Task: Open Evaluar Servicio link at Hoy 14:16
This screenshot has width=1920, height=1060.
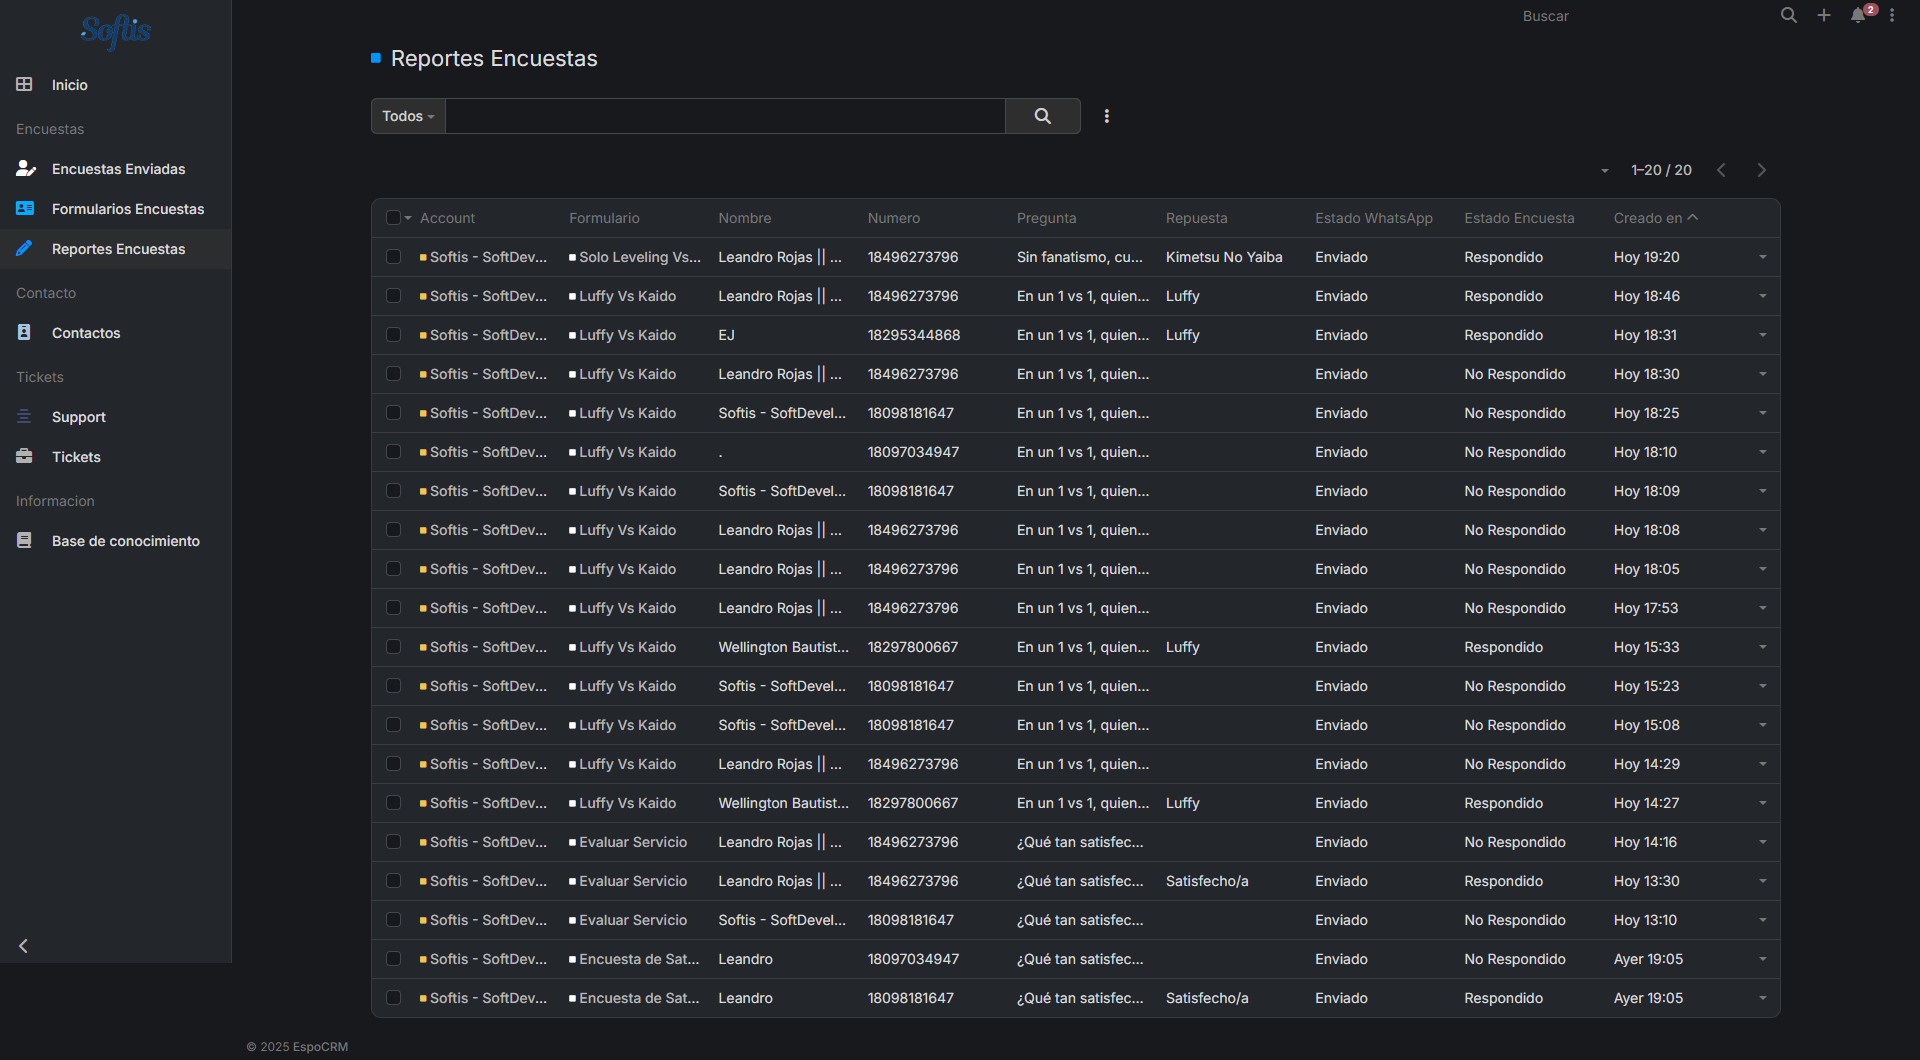Action: point(633,842)
